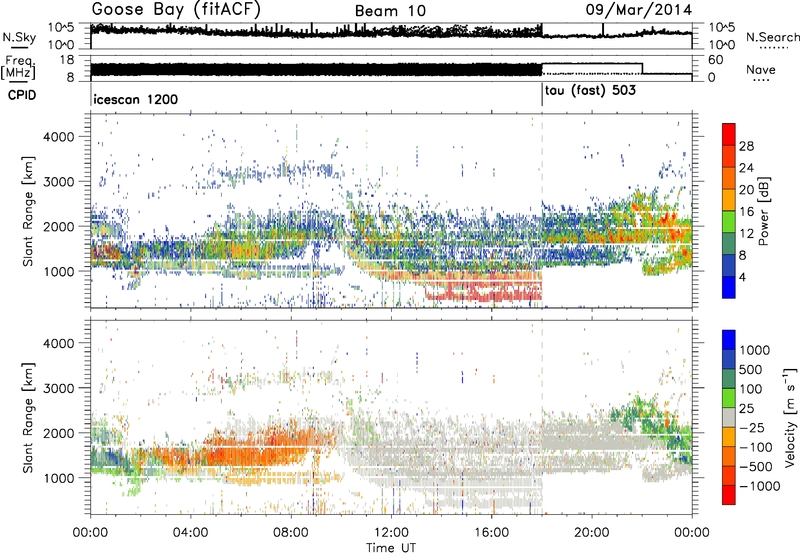Click the 'Beam 10' heading
Screen dimensions: 800x554
(x=390, y=11)
